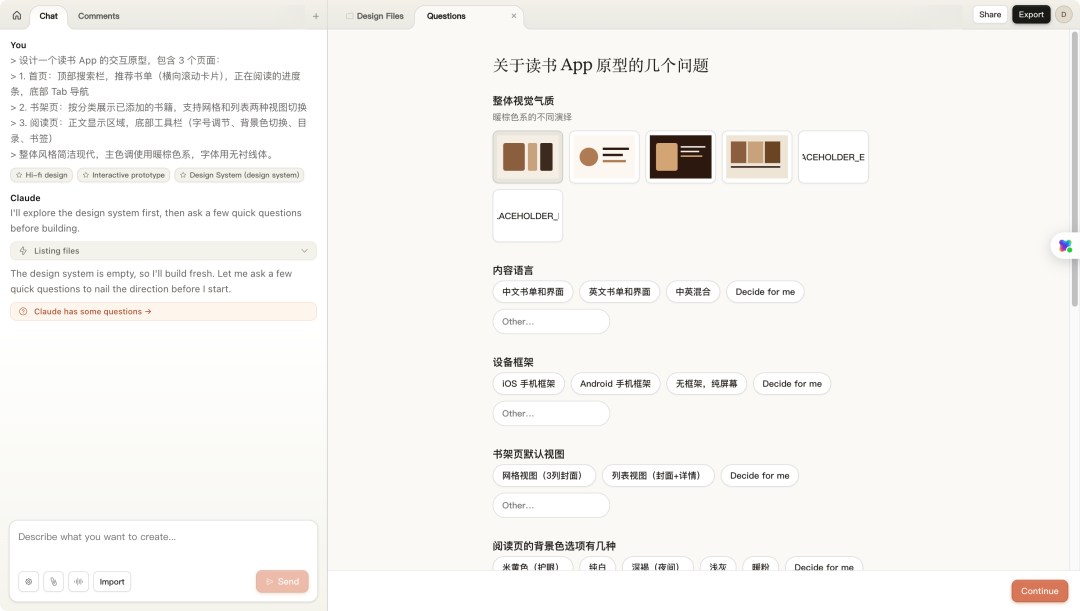Open a new tab with the plus icon
The image size is (1080, 611).
click(x=316, y=16)
